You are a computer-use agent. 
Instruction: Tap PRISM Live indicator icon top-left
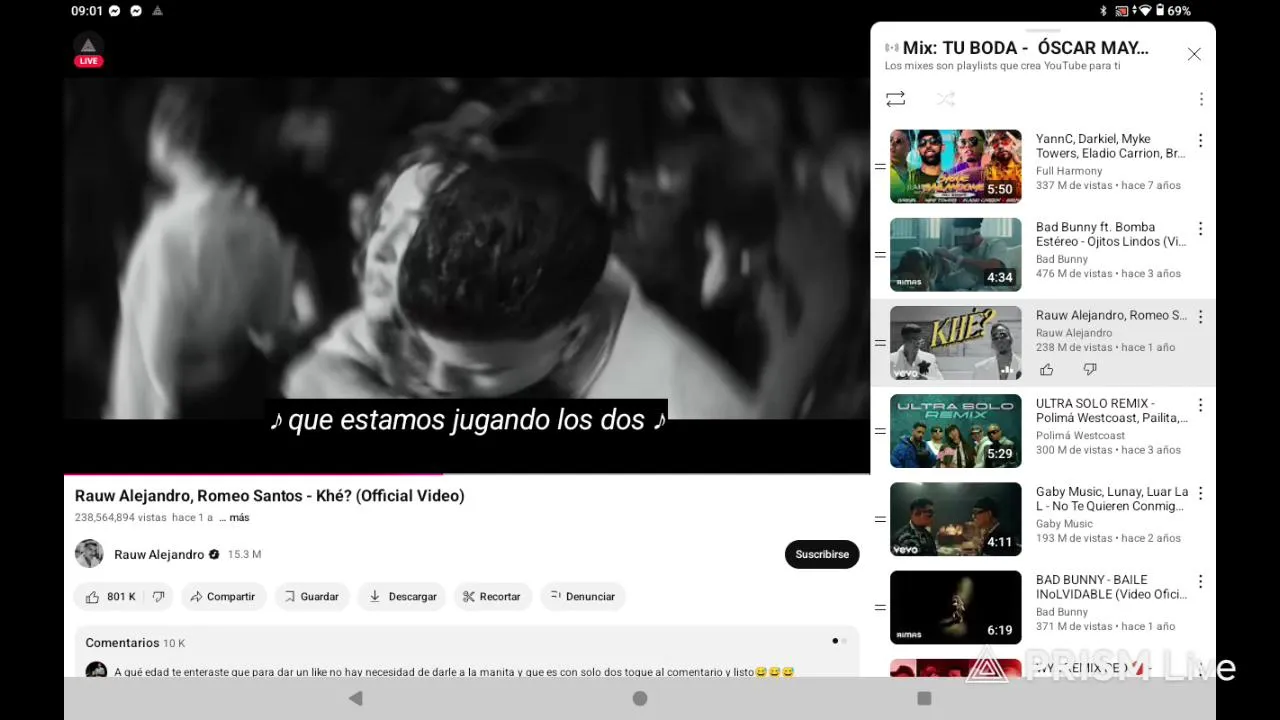click(x=88, y=49)
